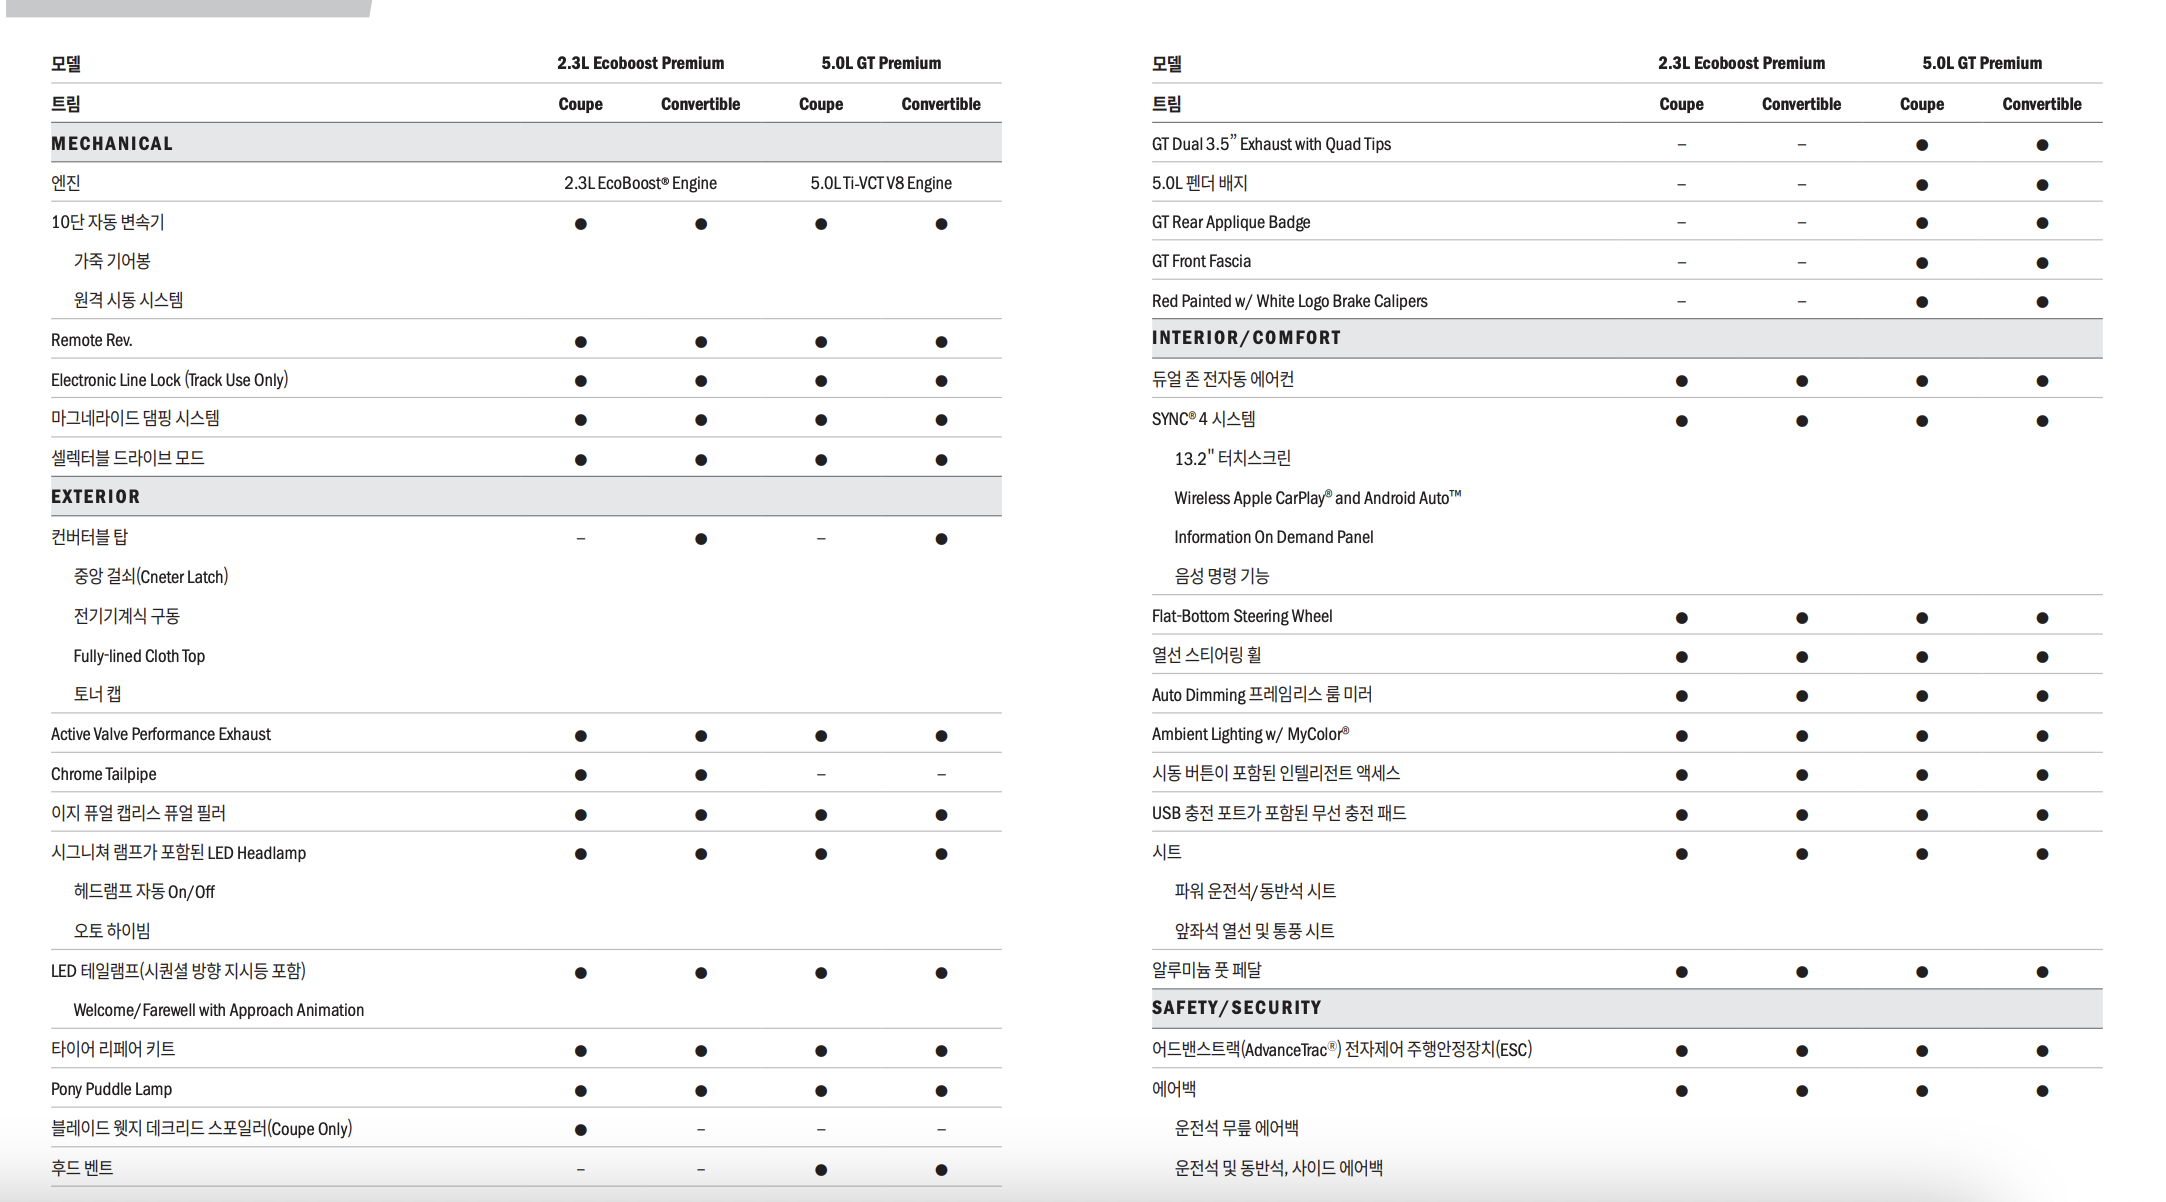
Task: Click '운전석 및 동반석, 사이드 에어백' sub-item
Action: click(1279, 1168)
